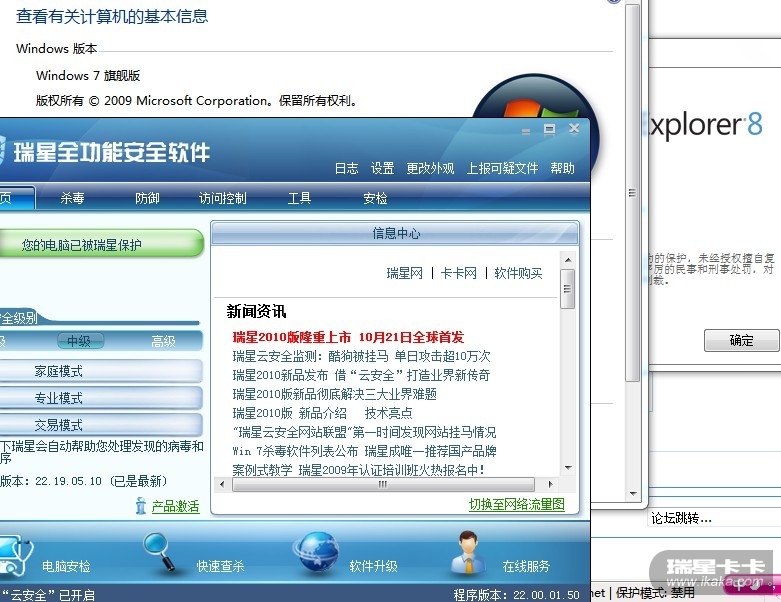Switch to the 杀毒 tab

73,198
